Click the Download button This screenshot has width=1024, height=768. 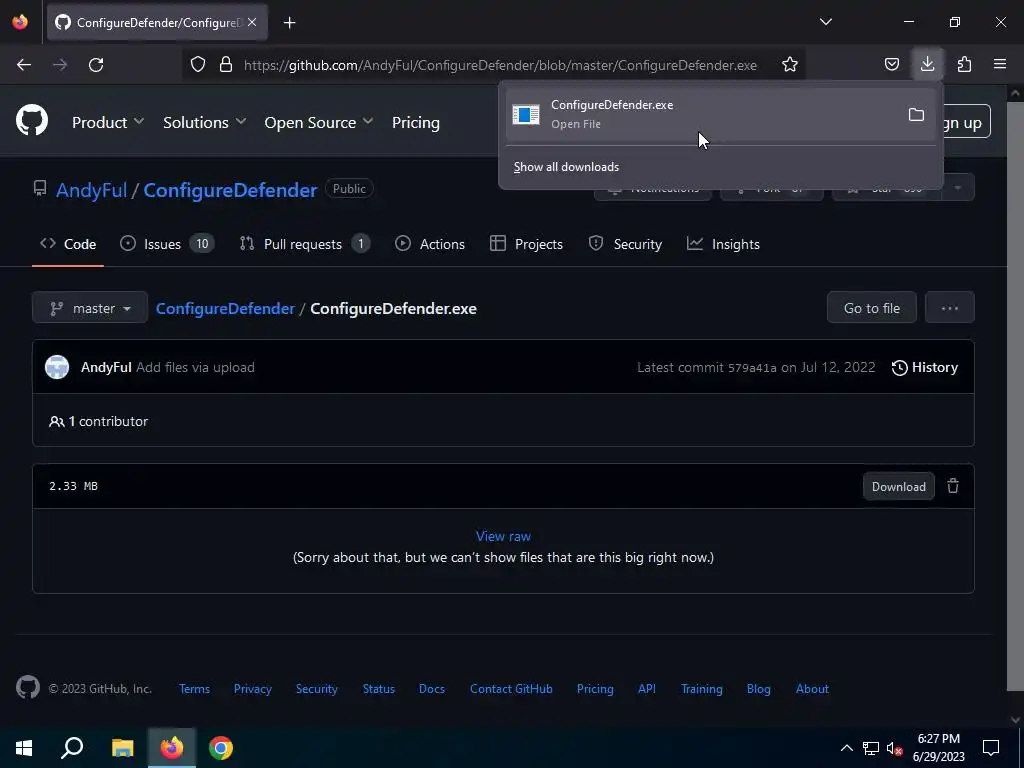click(x=899, y=487)
